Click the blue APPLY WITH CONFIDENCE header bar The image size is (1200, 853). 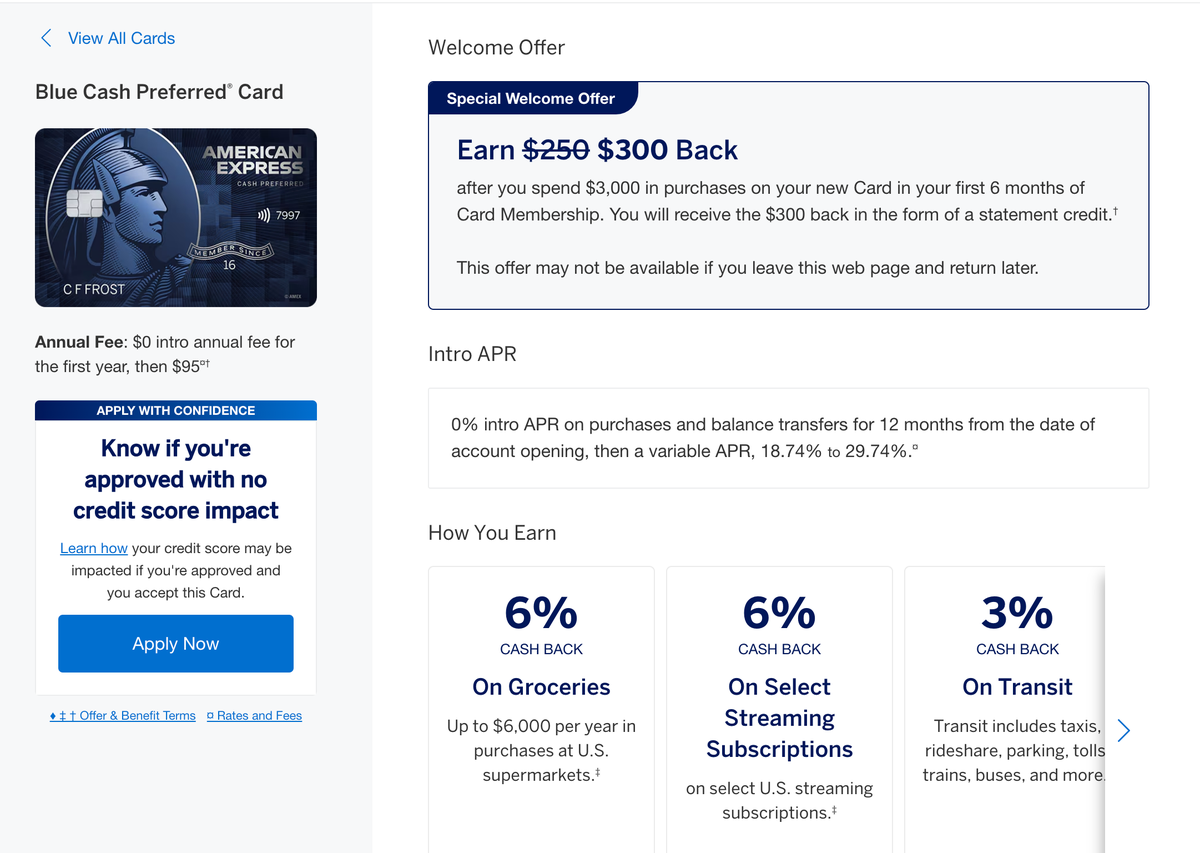coord(175,410)
